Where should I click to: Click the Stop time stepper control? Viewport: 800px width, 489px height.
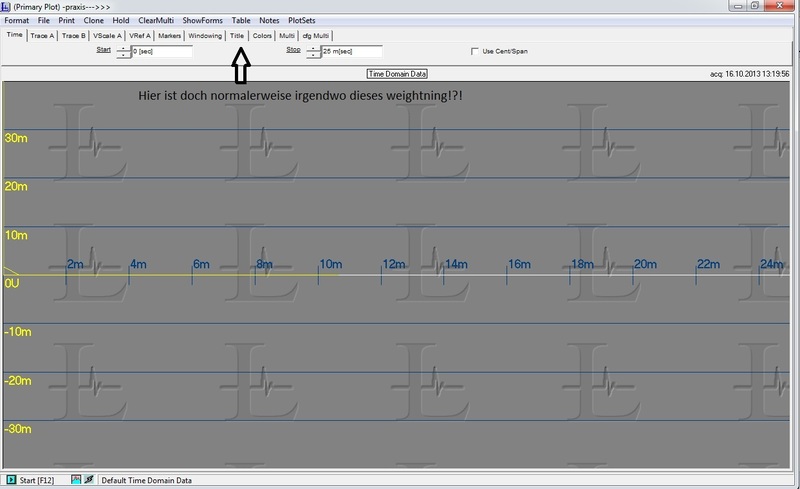[x=313, y=51]
